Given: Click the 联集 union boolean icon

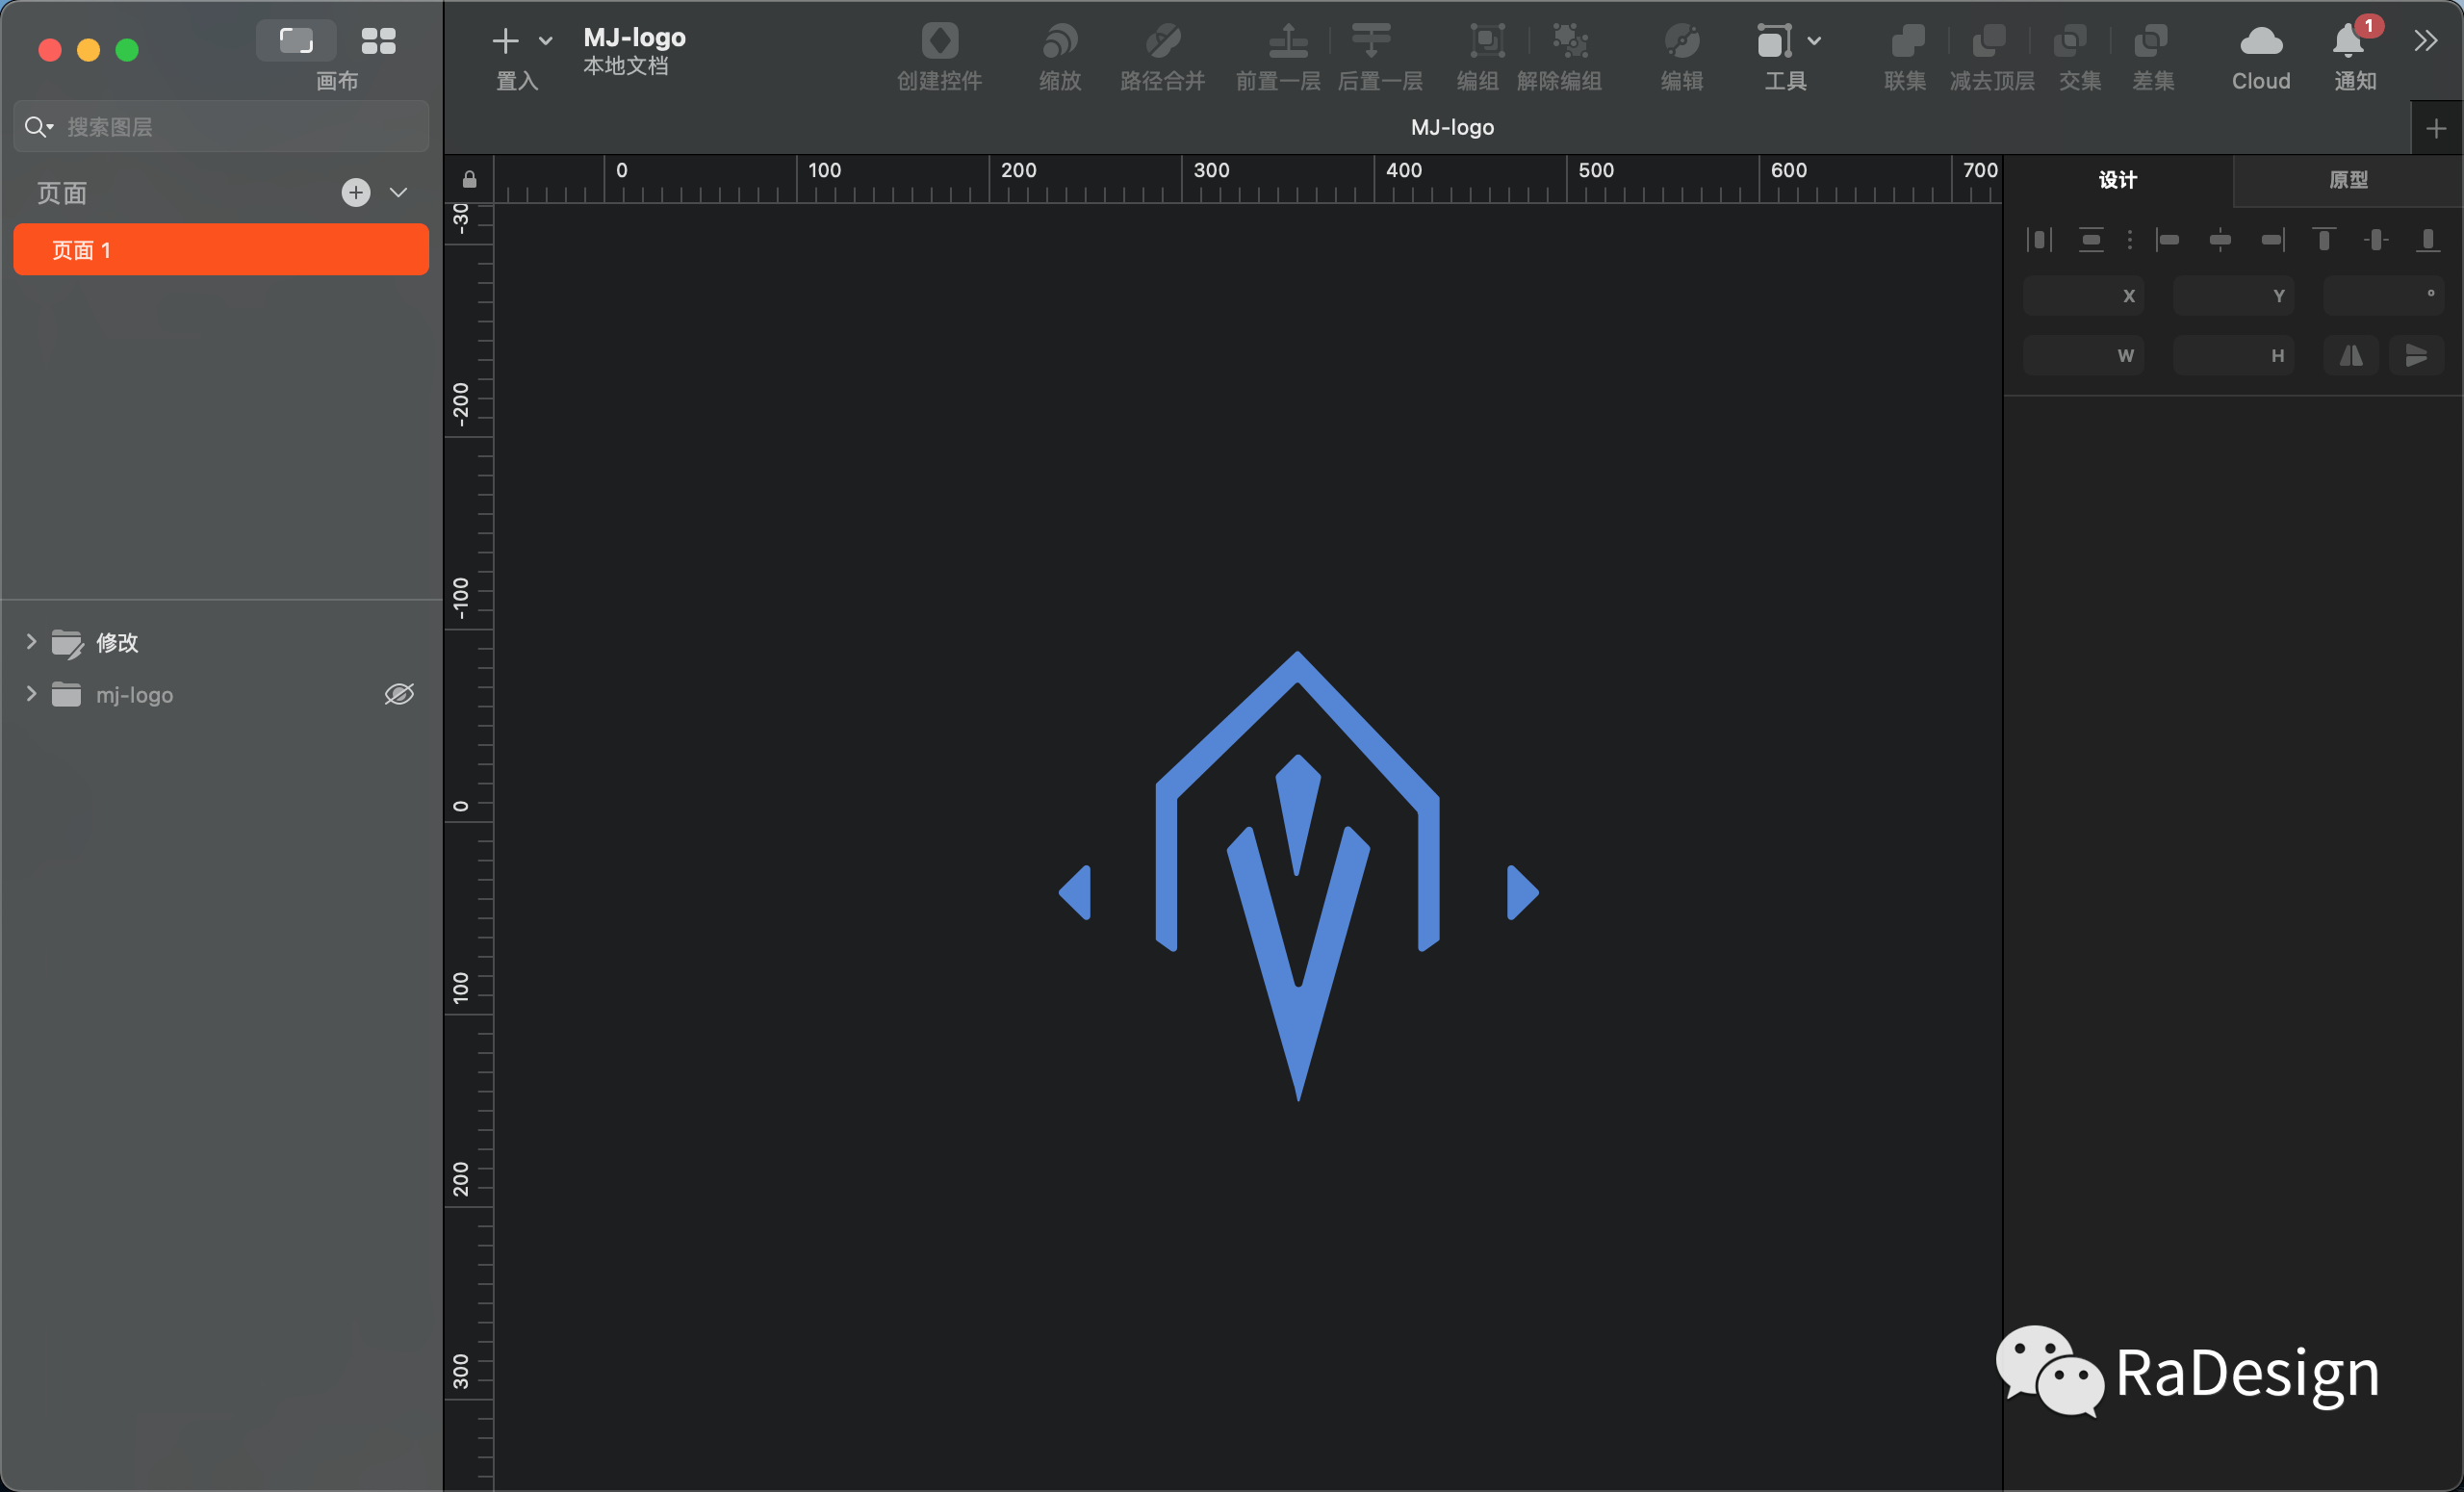Looking at the screenshot, I should click(1906, 41).
